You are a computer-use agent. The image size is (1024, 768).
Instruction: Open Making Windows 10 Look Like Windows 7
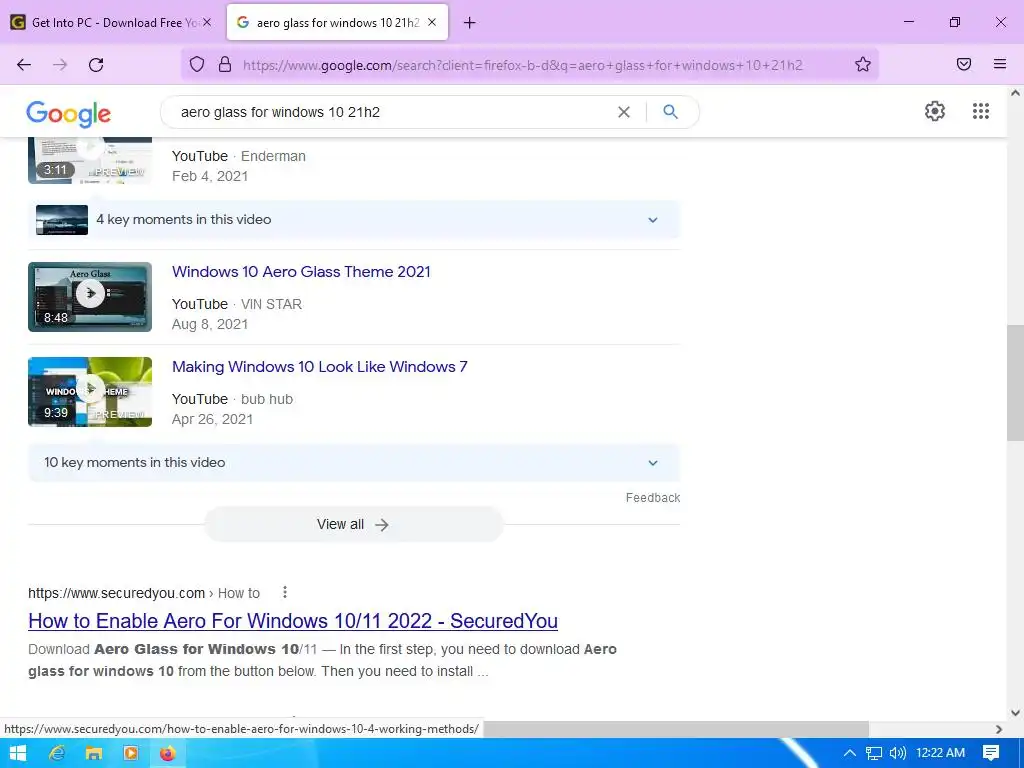click(x=319, y=366)
